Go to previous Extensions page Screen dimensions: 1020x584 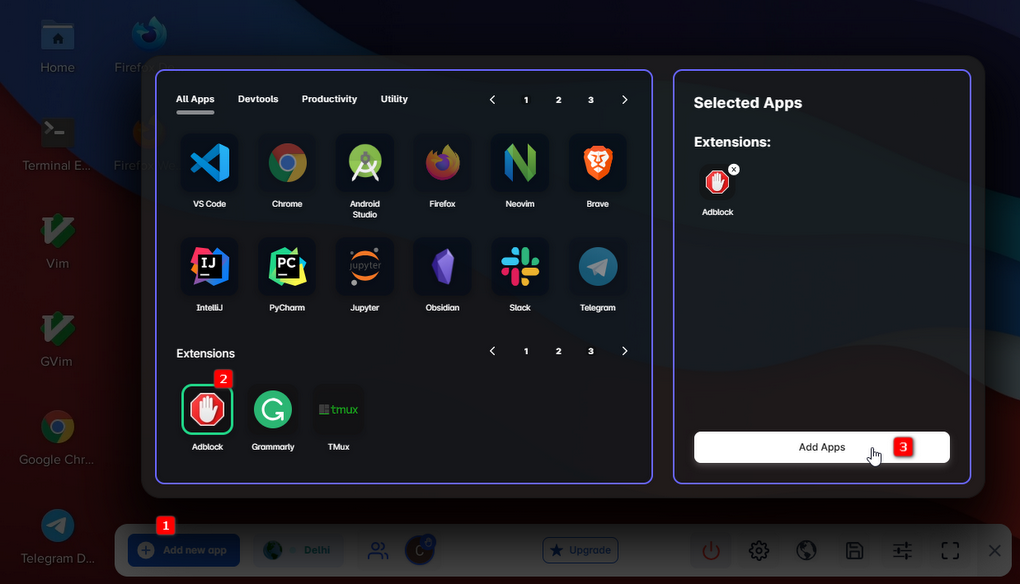click(492, 351)
